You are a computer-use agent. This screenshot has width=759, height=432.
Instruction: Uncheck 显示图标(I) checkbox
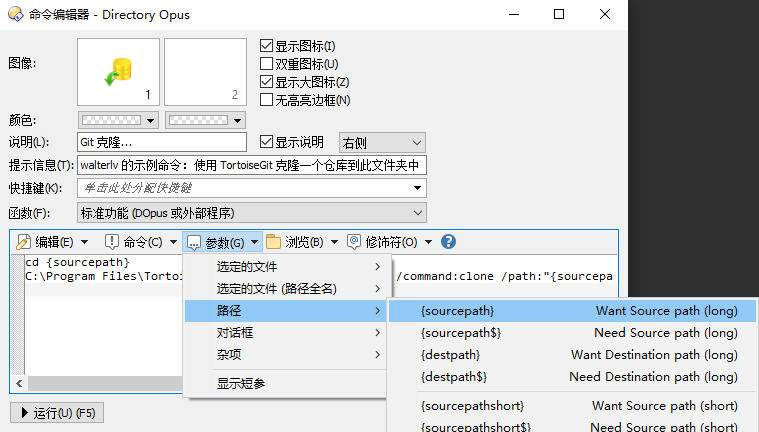click(x=266, y=46)
